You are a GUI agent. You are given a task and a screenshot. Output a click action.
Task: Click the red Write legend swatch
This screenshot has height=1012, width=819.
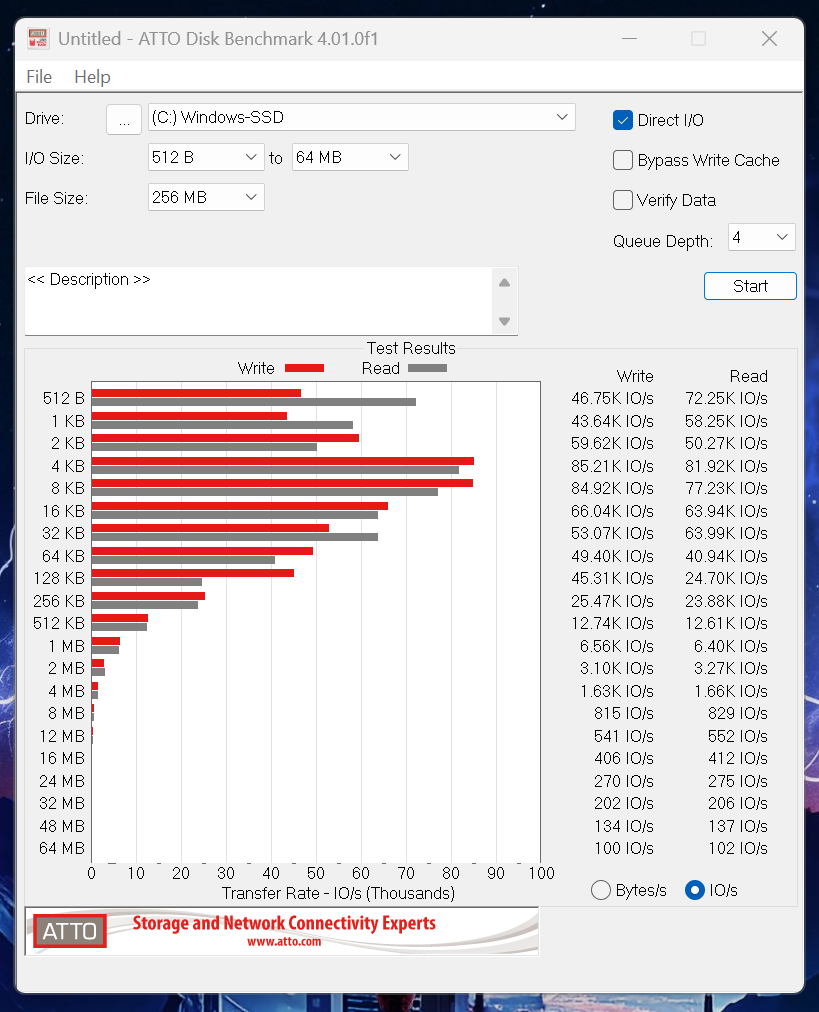305,368
